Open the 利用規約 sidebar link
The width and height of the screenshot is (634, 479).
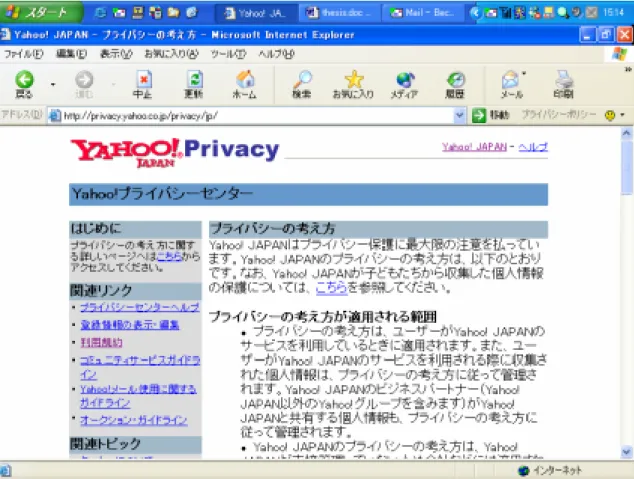click(x=101, y=343)
